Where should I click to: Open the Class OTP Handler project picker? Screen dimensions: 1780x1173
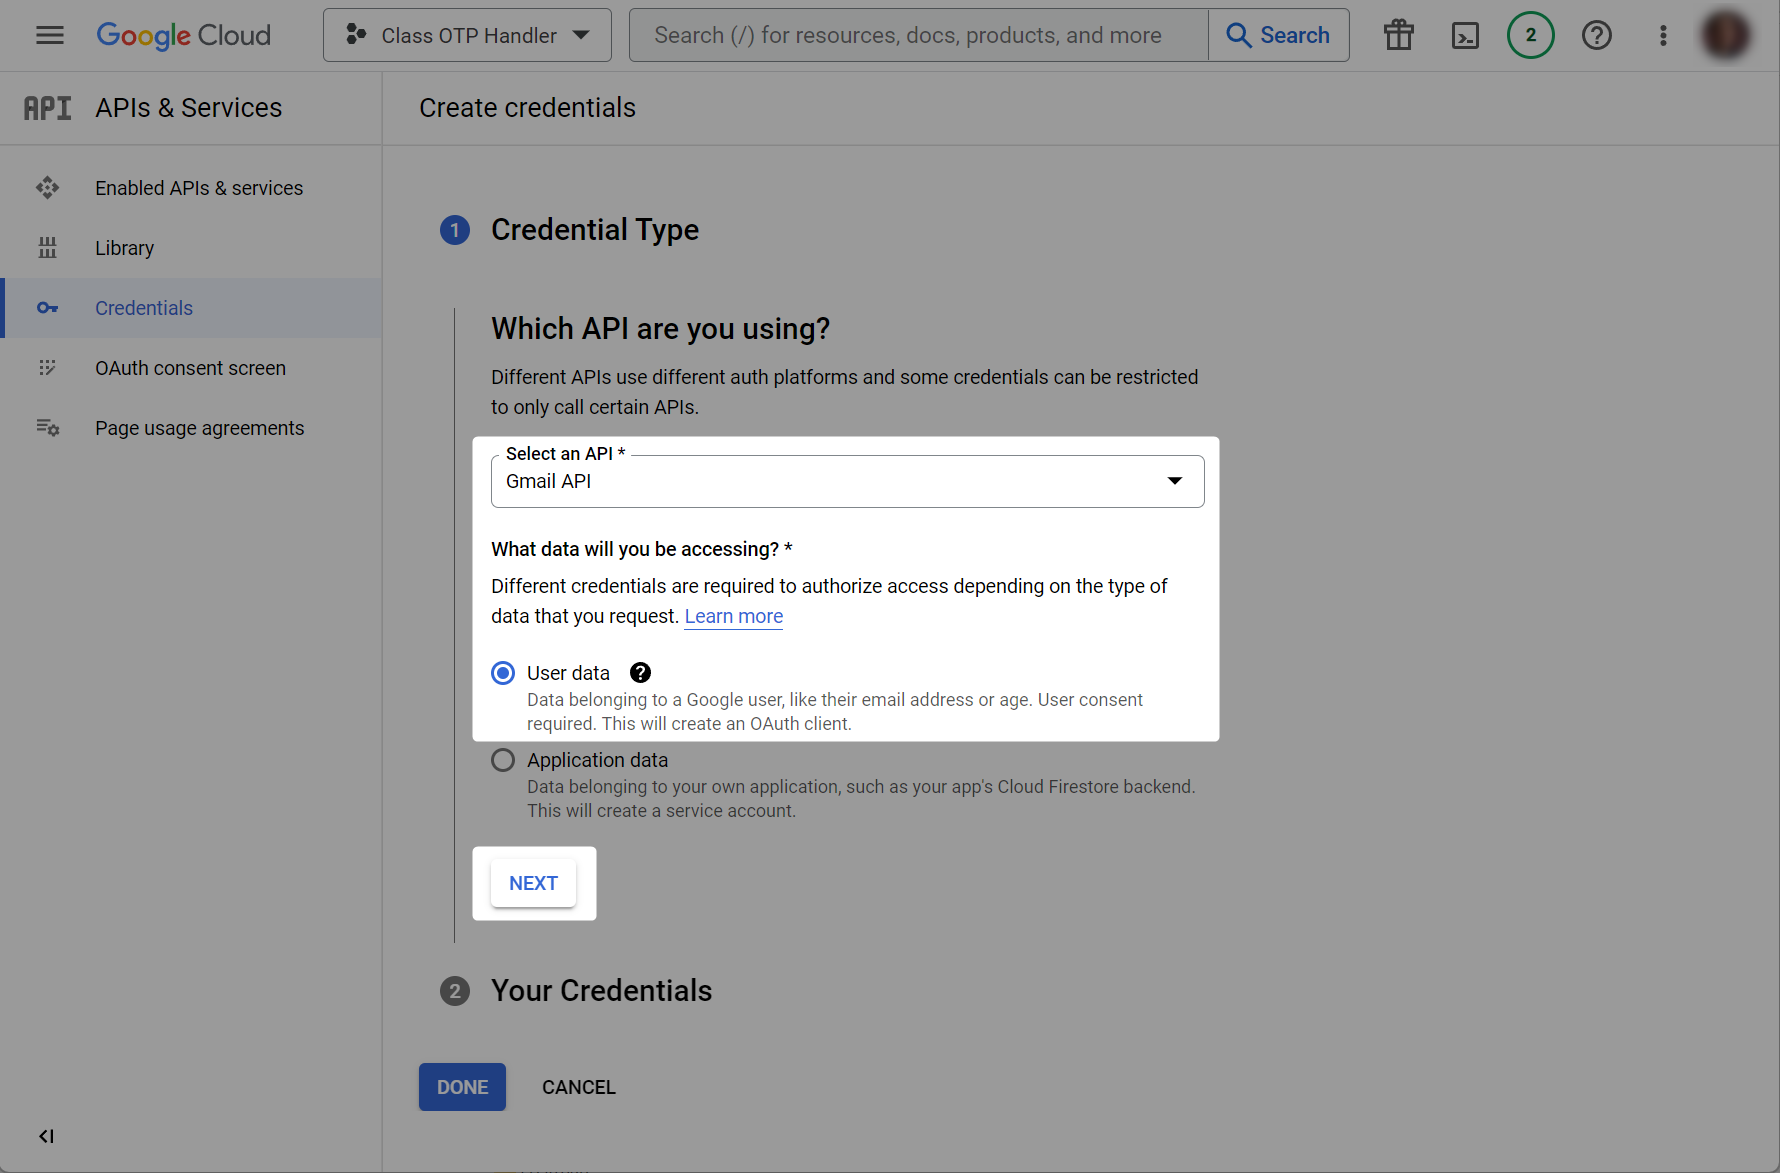[467, 35]
